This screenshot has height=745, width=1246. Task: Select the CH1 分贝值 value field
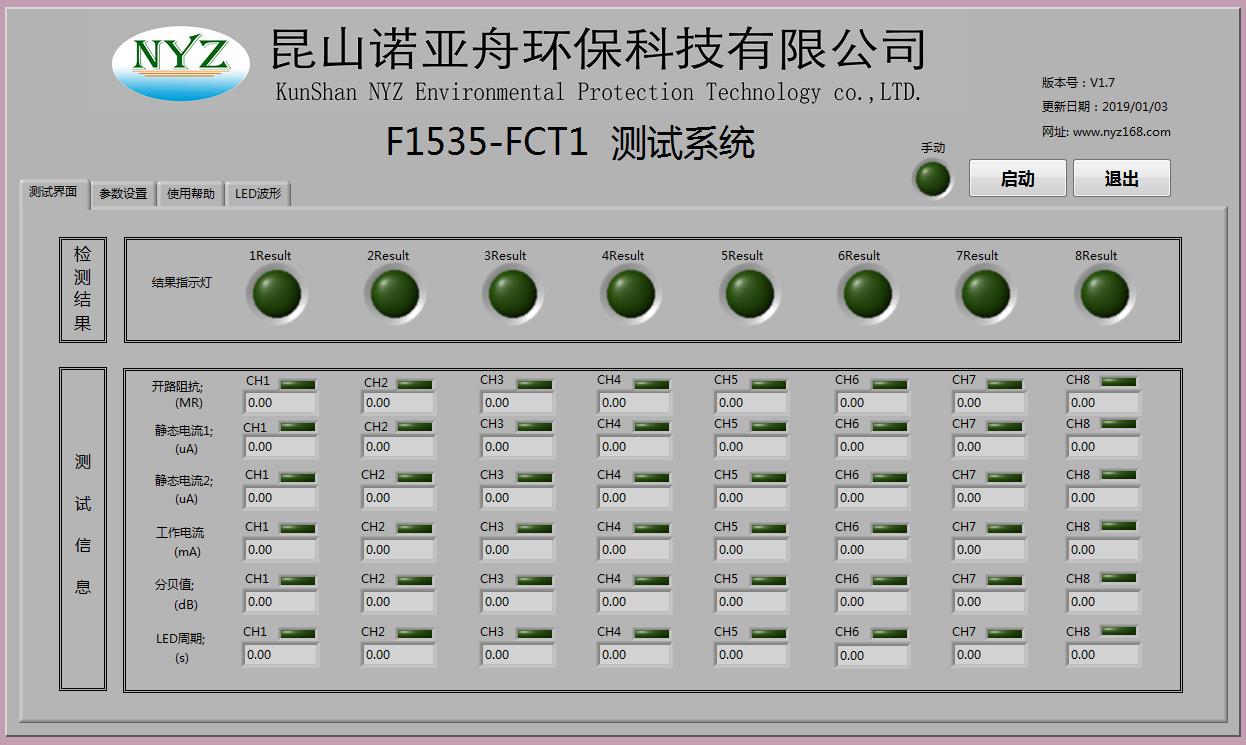tap(280, 602)
